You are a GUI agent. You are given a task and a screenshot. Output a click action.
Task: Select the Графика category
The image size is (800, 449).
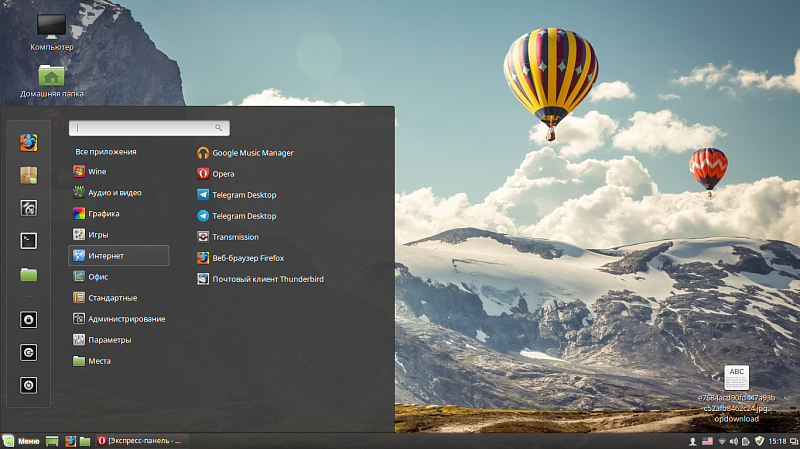tap(103, 214)
